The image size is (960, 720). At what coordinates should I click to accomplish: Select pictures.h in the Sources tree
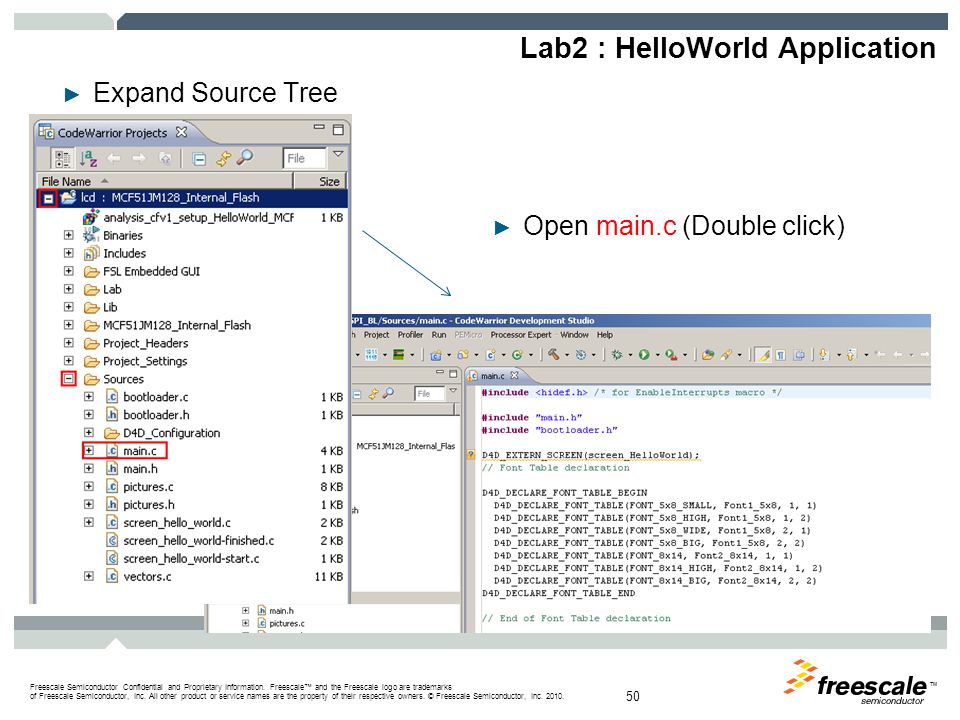pos(149,504)
